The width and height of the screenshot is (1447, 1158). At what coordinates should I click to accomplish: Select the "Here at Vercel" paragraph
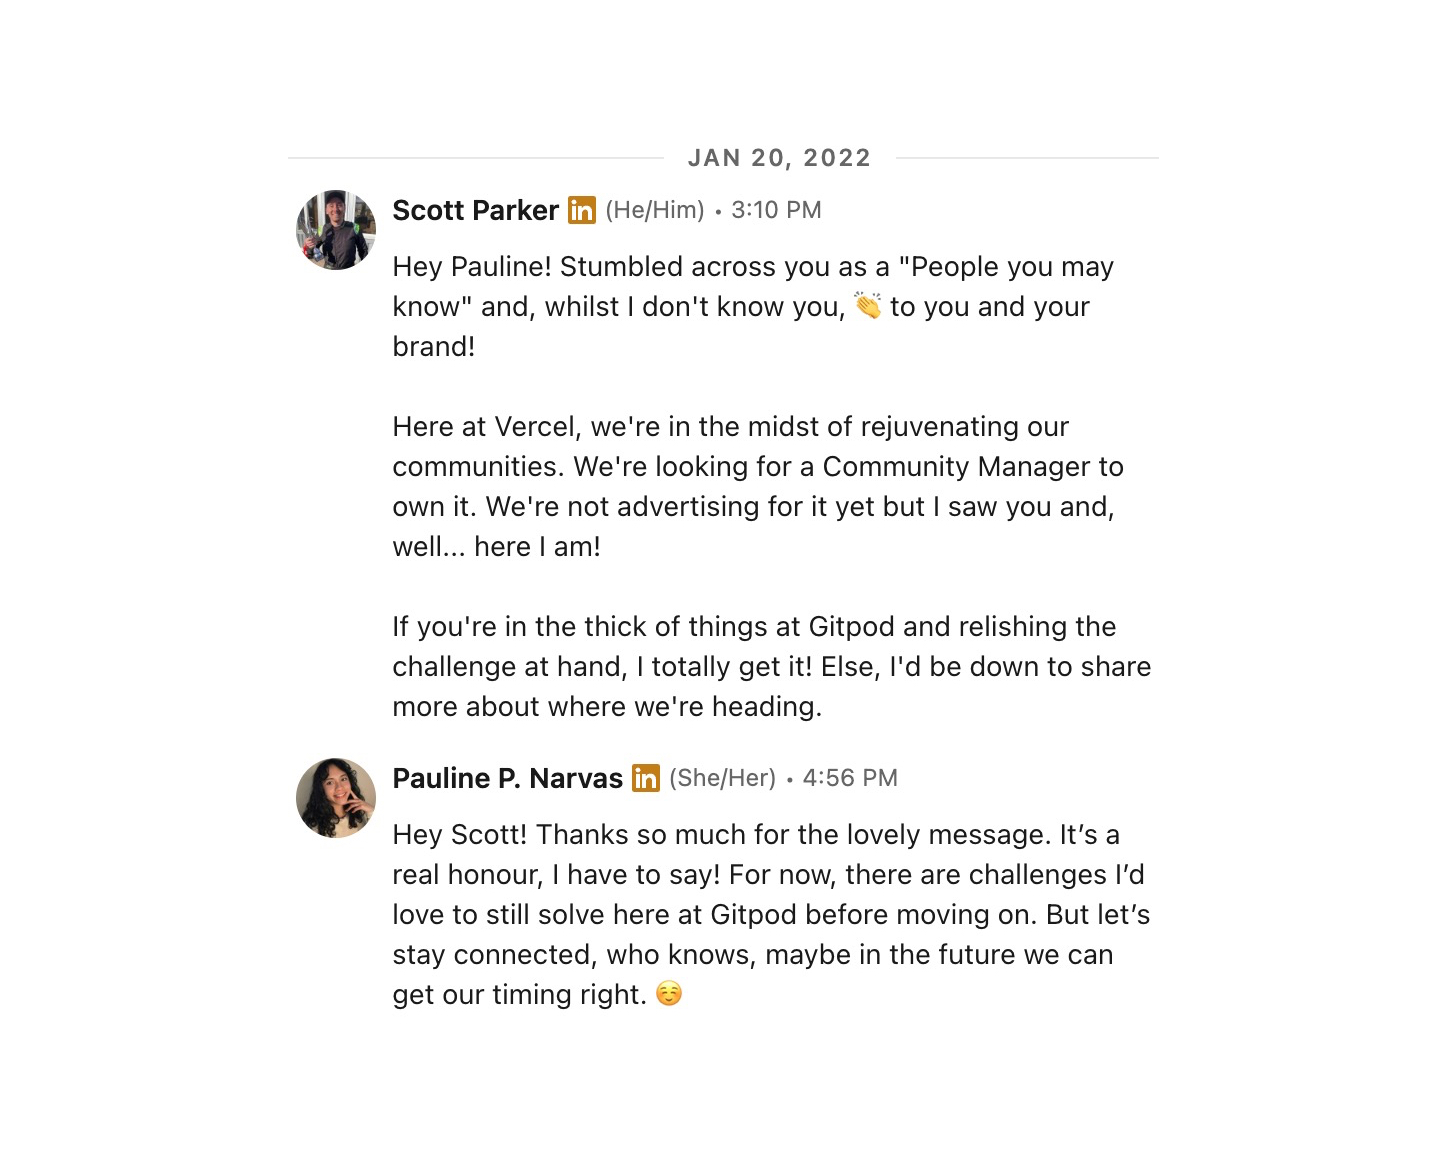758,486
